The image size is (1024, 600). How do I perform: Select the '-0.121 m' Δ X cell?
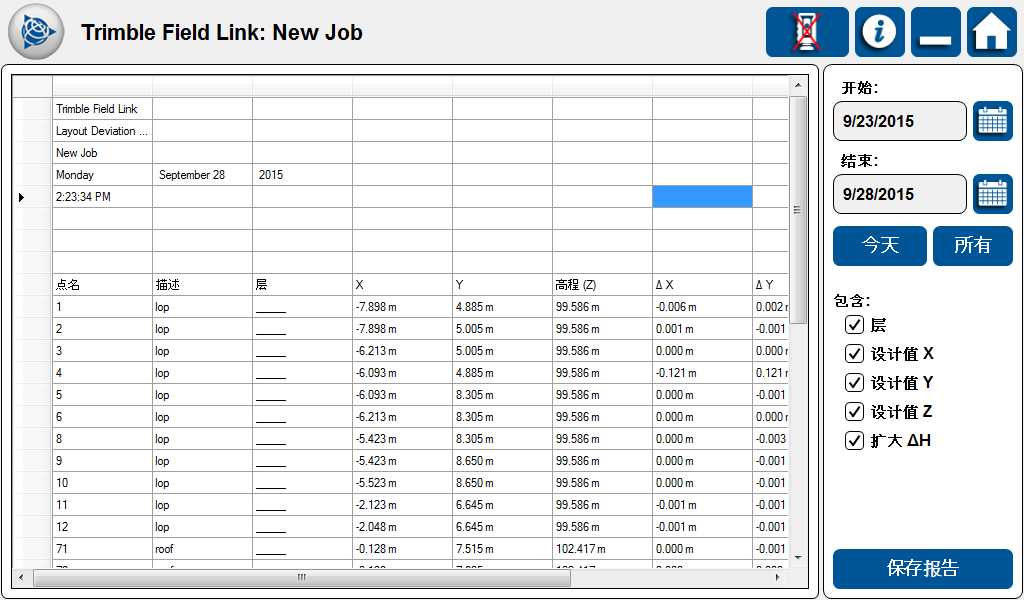coord(702,373)
